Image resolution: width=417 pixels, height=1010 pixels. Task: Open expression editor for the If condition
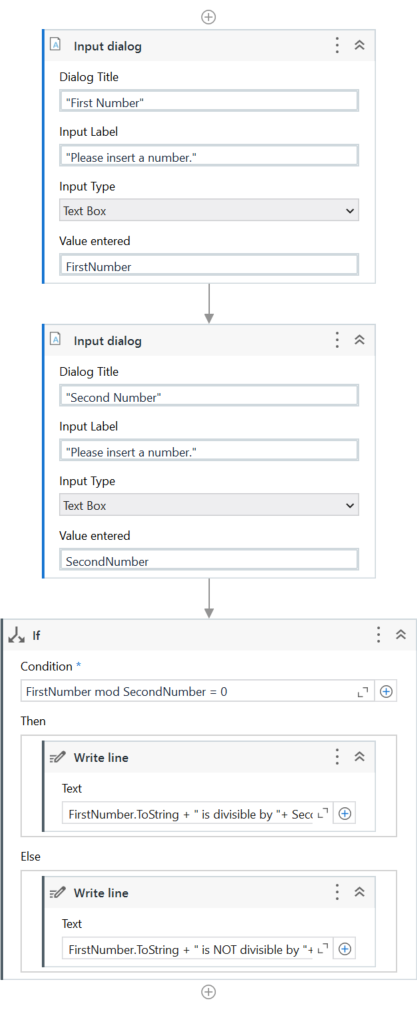click(x=363, y=691)
